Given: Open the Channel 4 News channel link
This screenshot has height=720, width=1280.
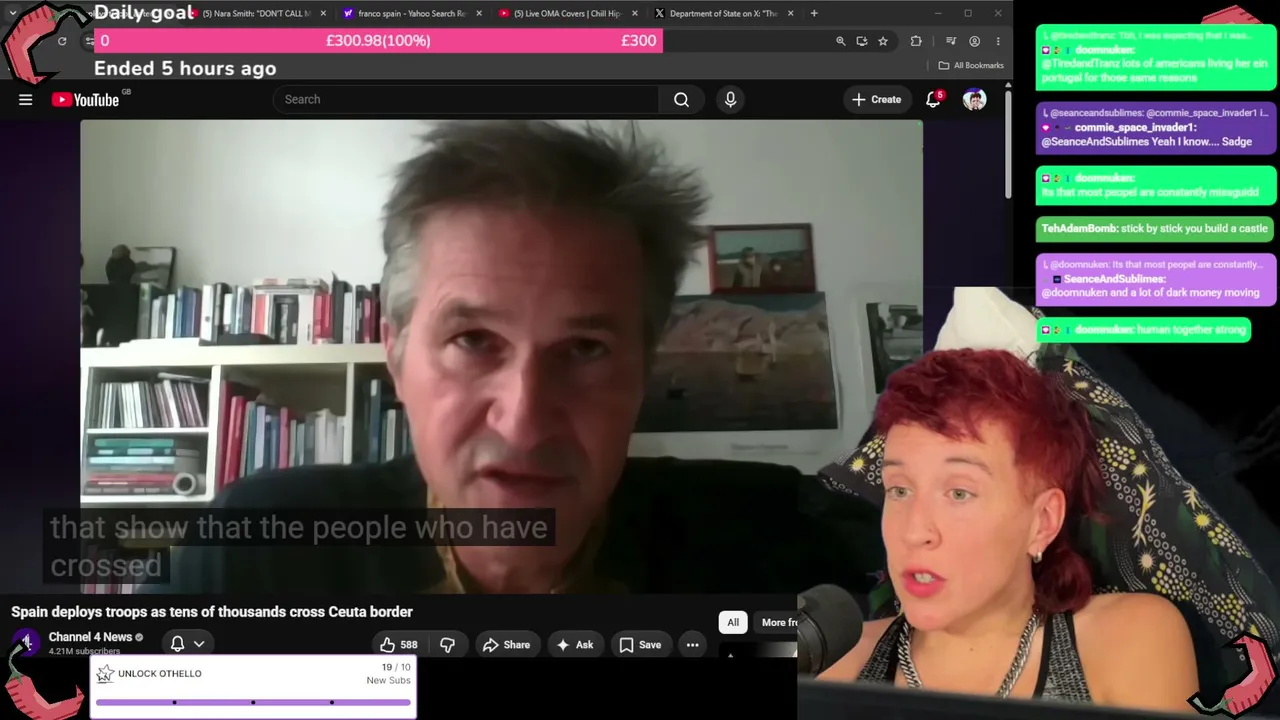Looking at the screenshot, I should [x=90, y=637].
